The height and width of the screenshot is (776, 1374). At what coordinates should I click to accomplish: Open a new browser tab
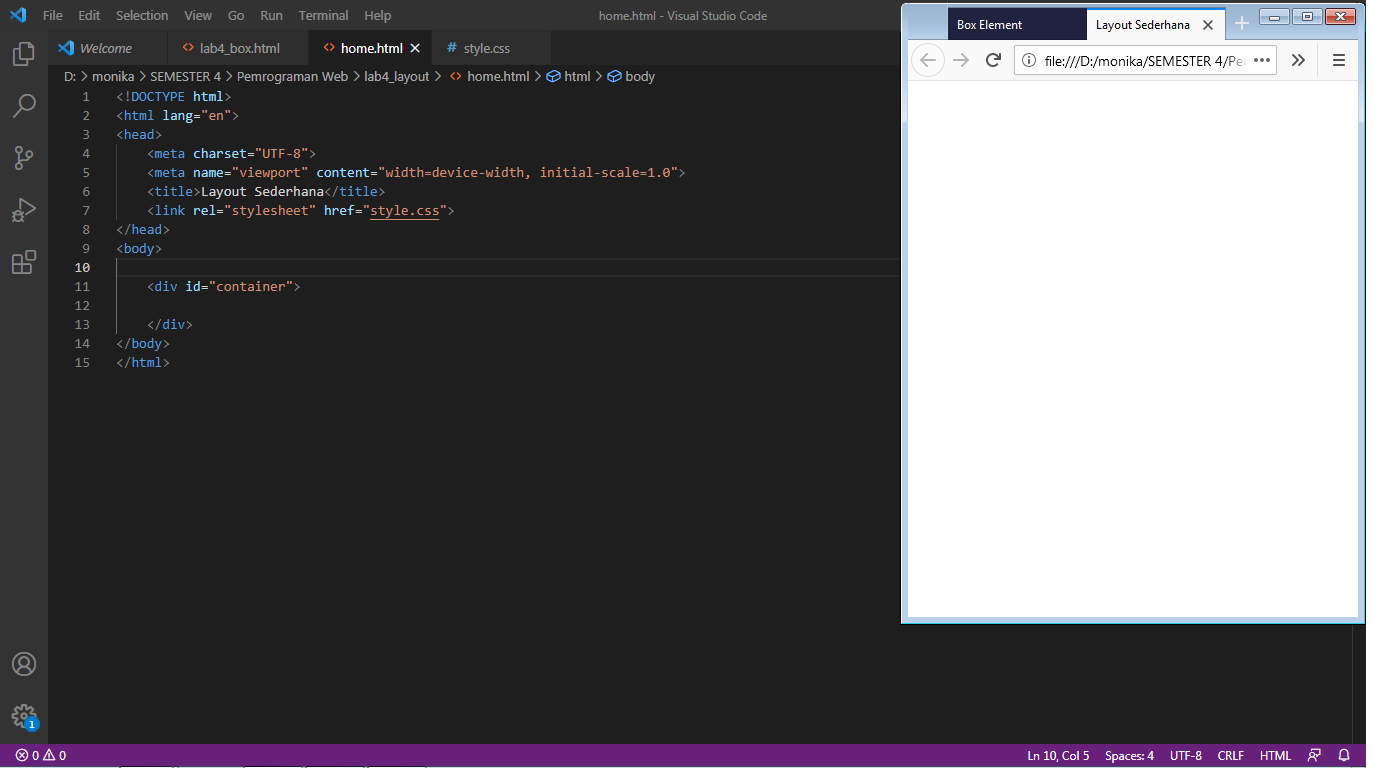click(1242, 24)
